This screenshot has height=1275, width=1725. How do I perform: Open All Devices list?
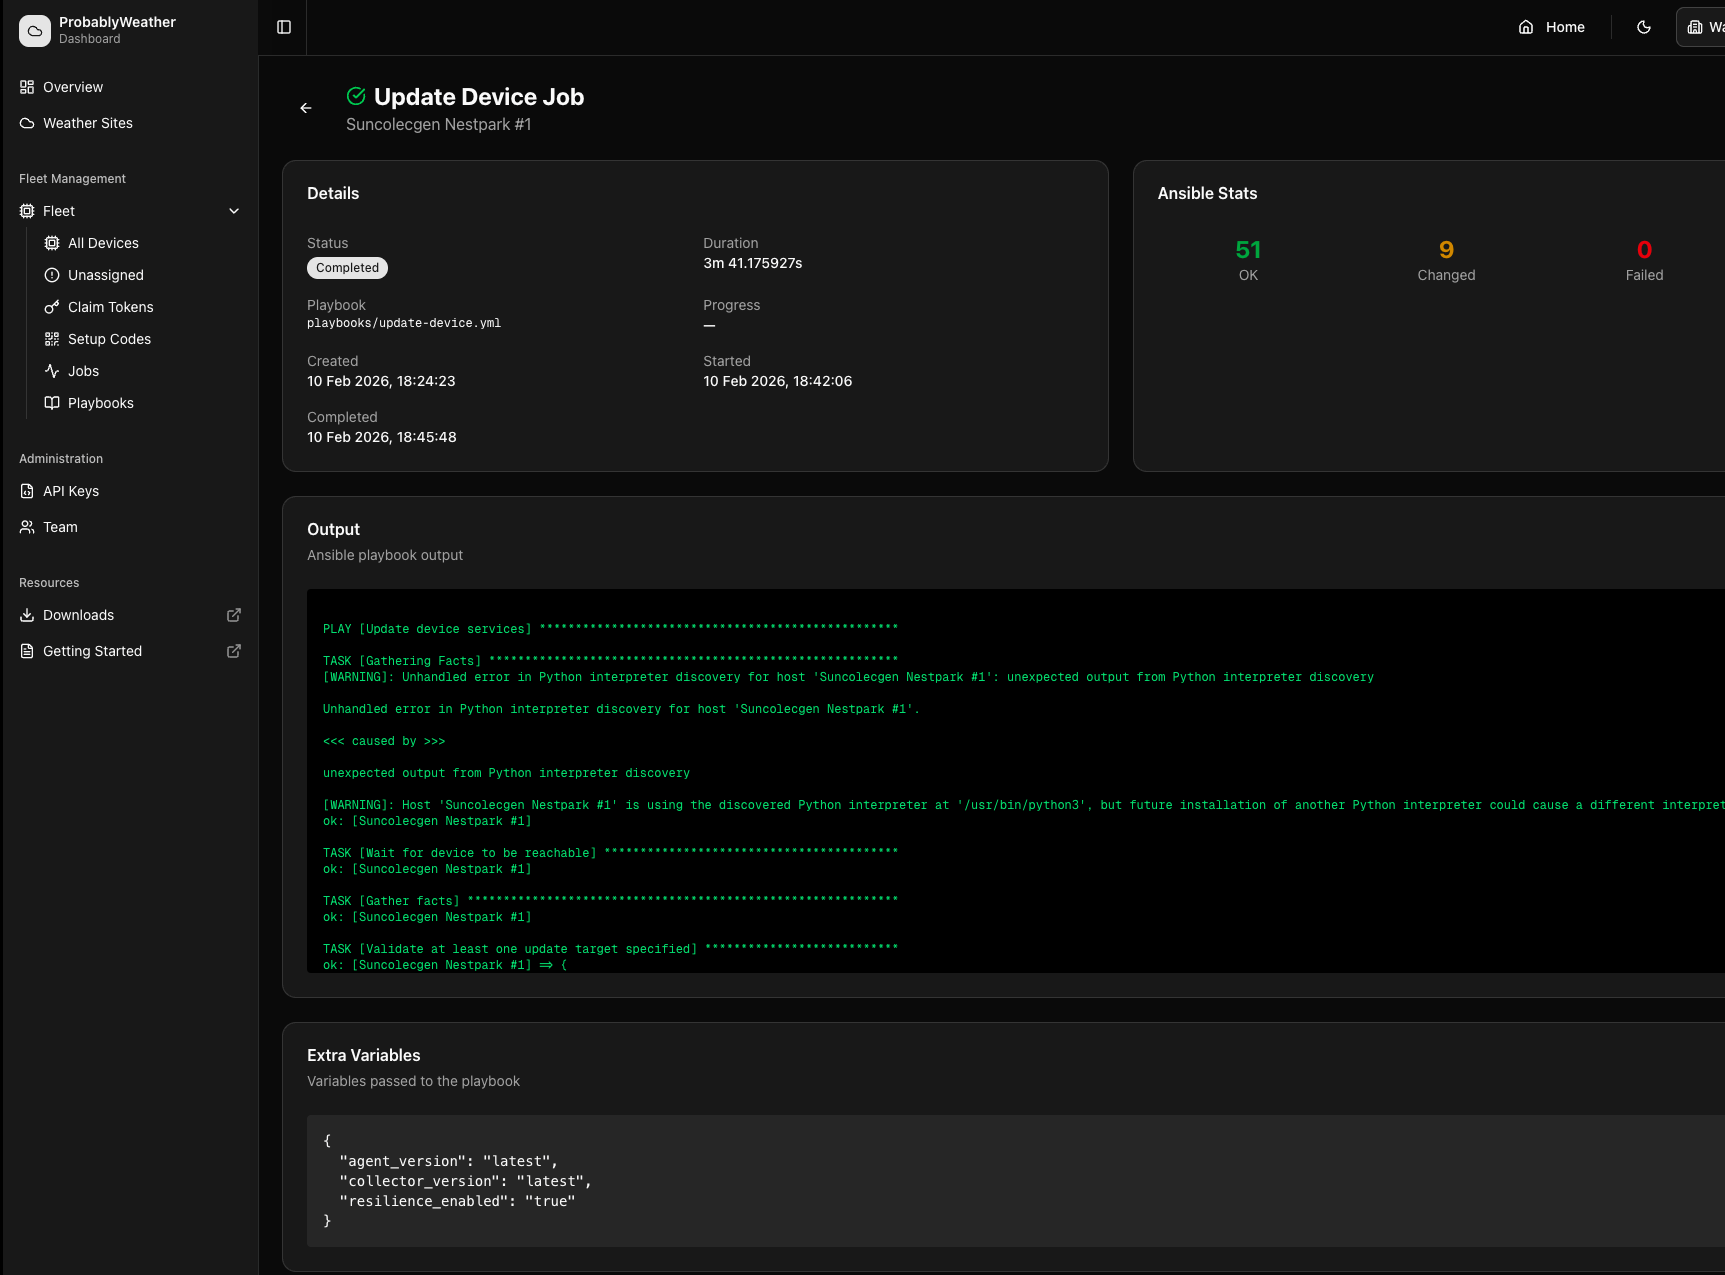click(x=103, y=243)
